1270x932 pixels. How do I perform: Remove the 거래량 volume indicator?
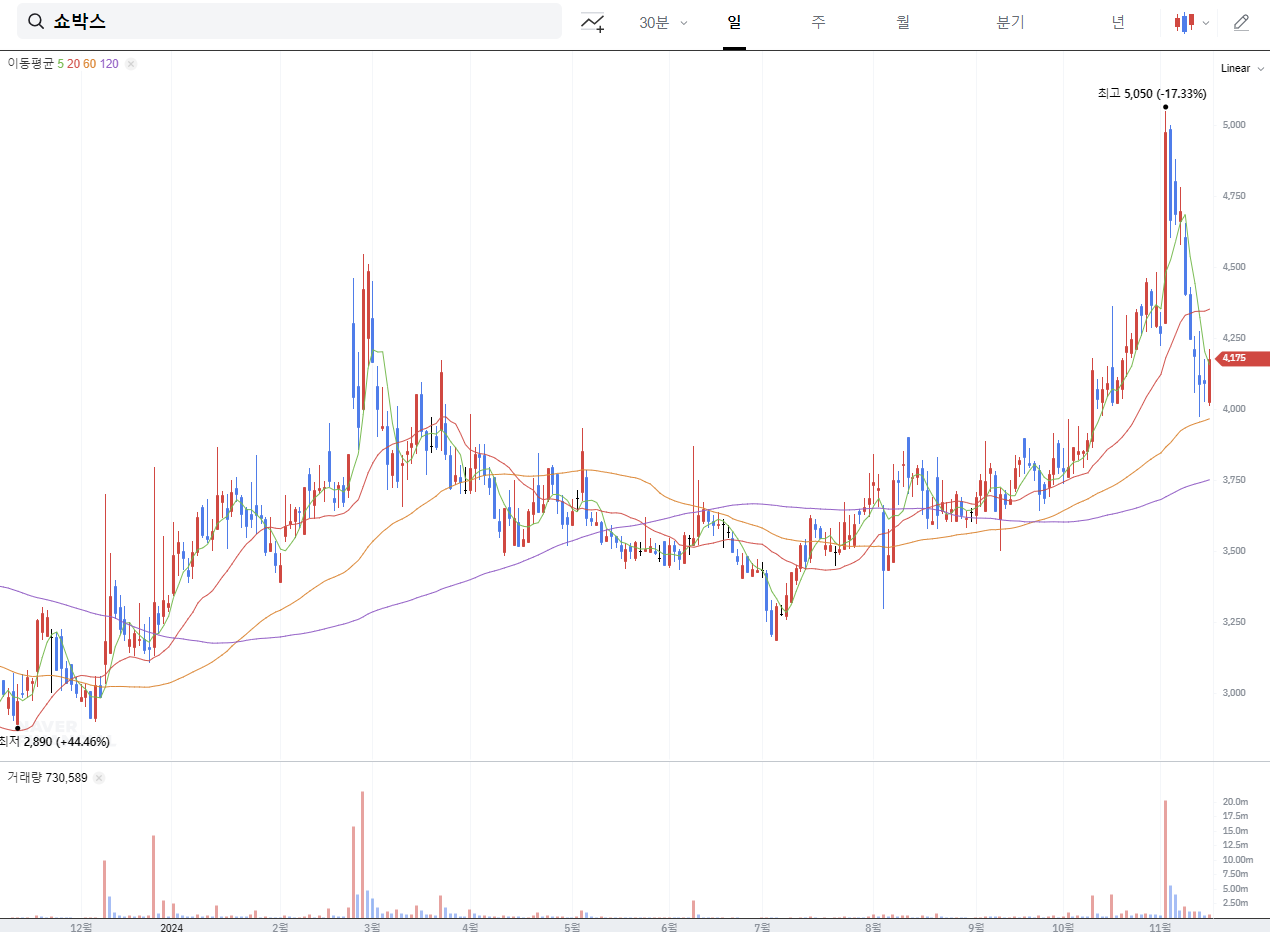99,777
